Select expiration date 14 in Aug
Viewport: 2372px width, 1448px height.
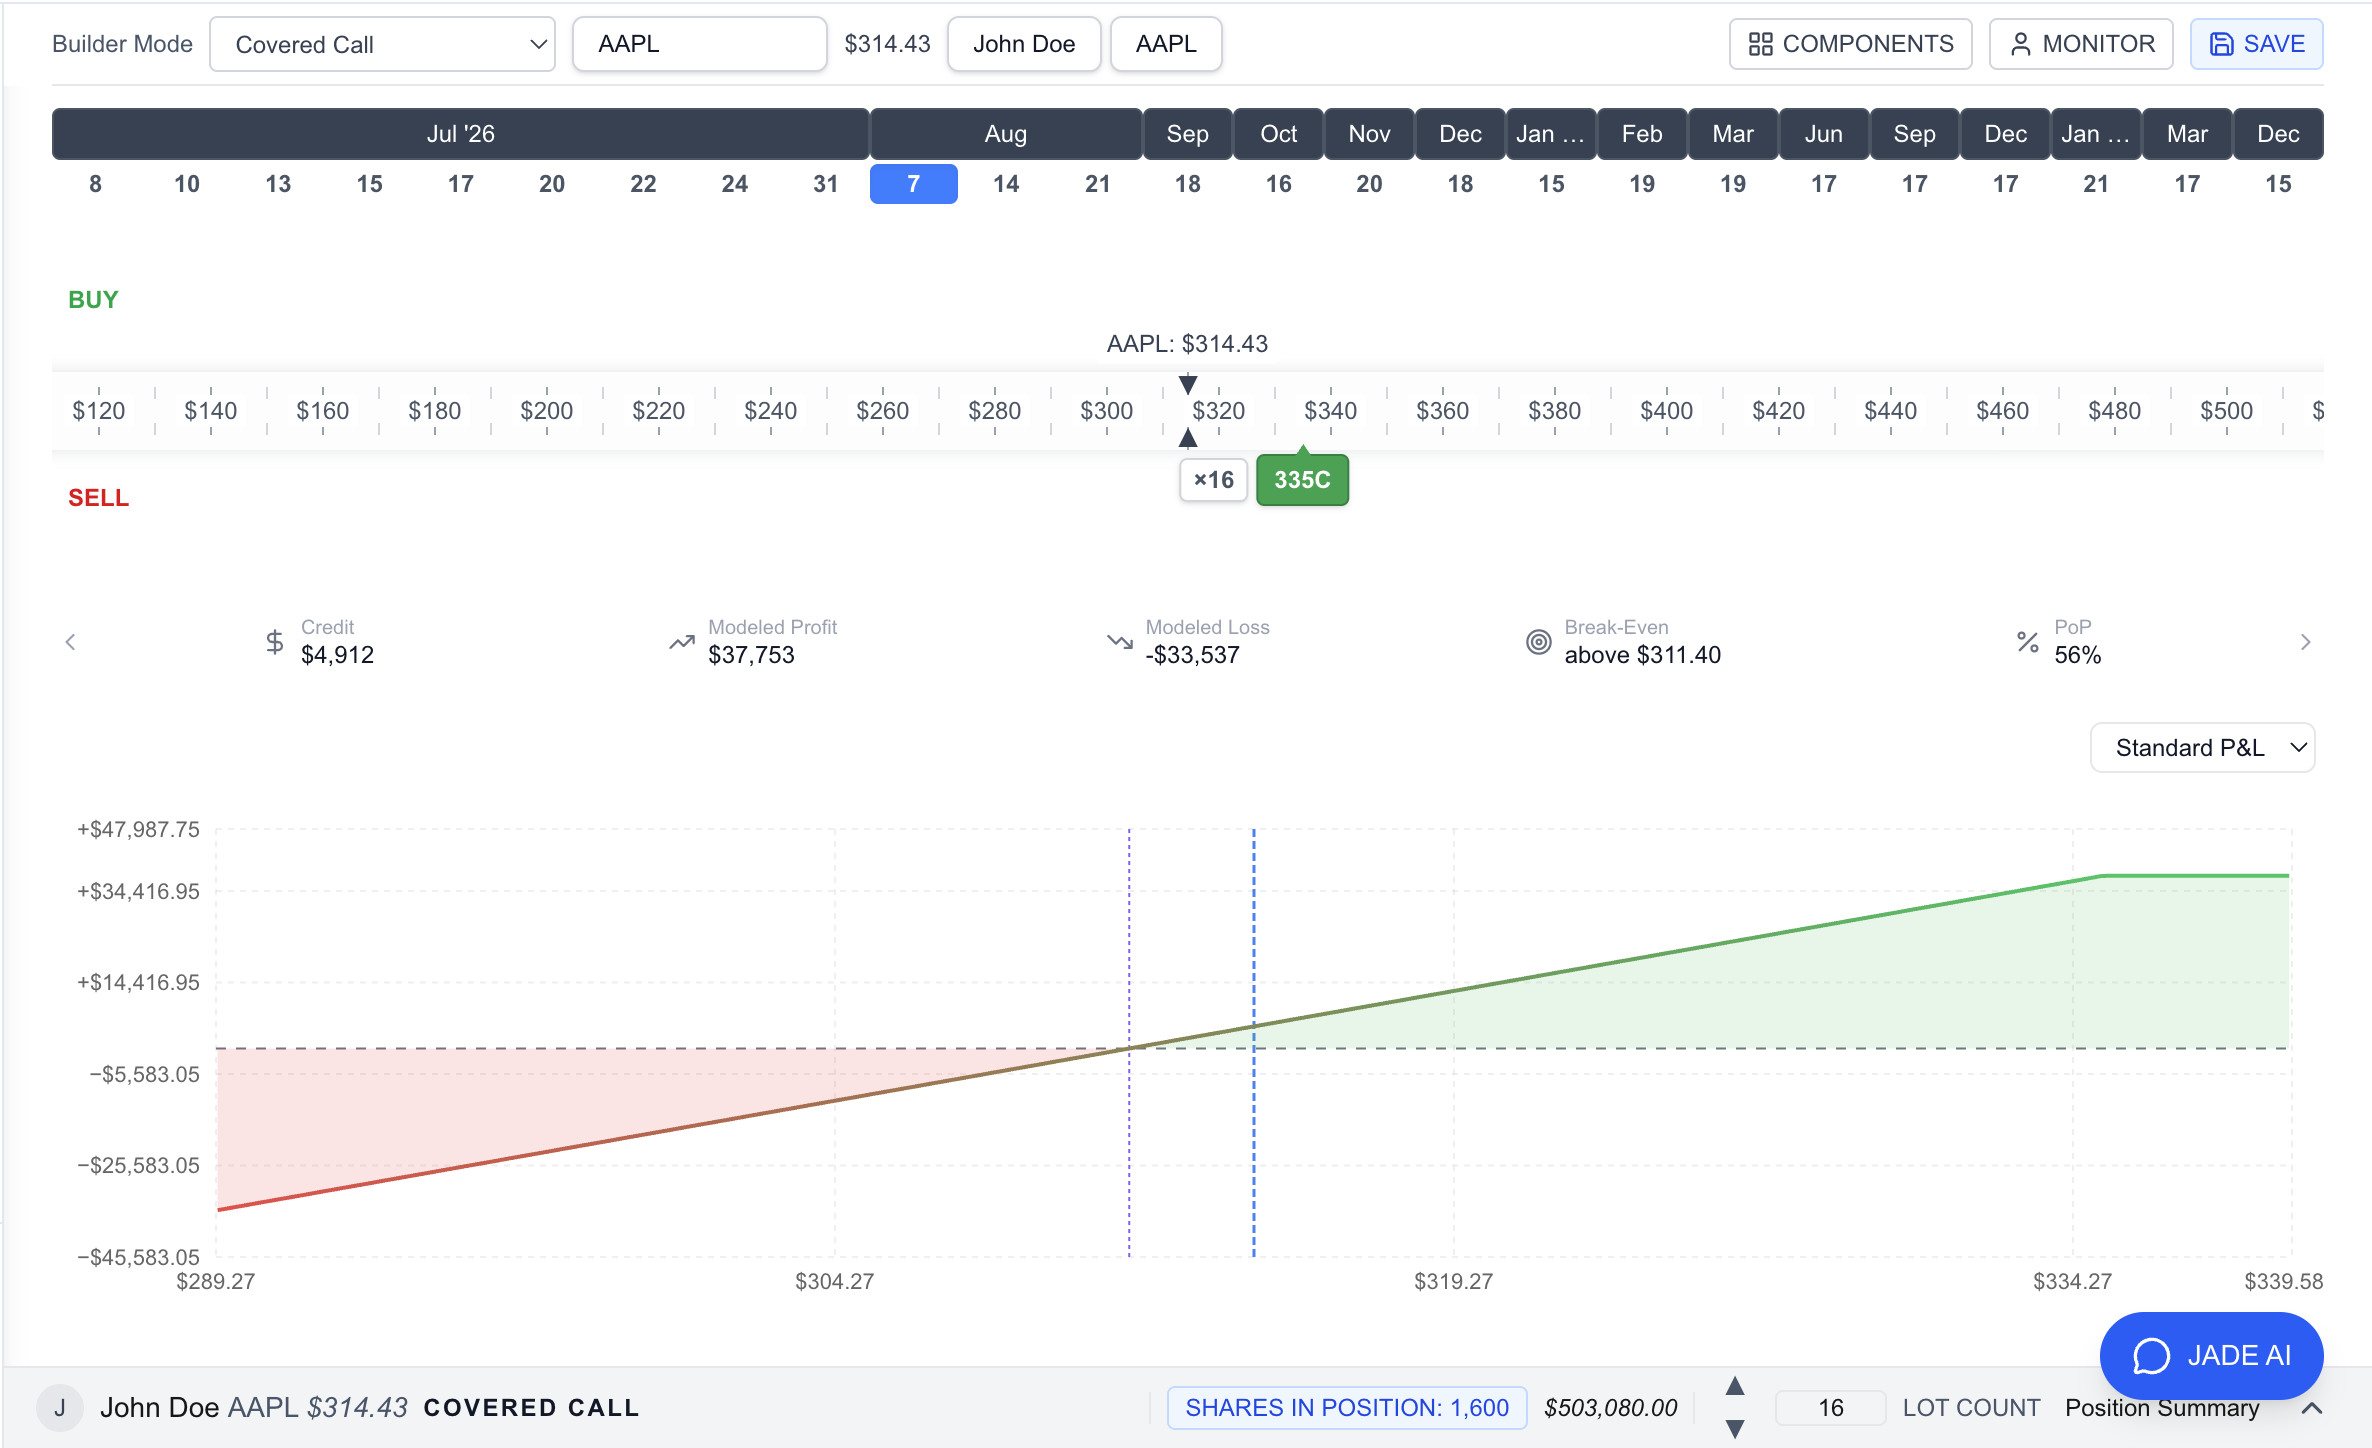pos(1006,184)
